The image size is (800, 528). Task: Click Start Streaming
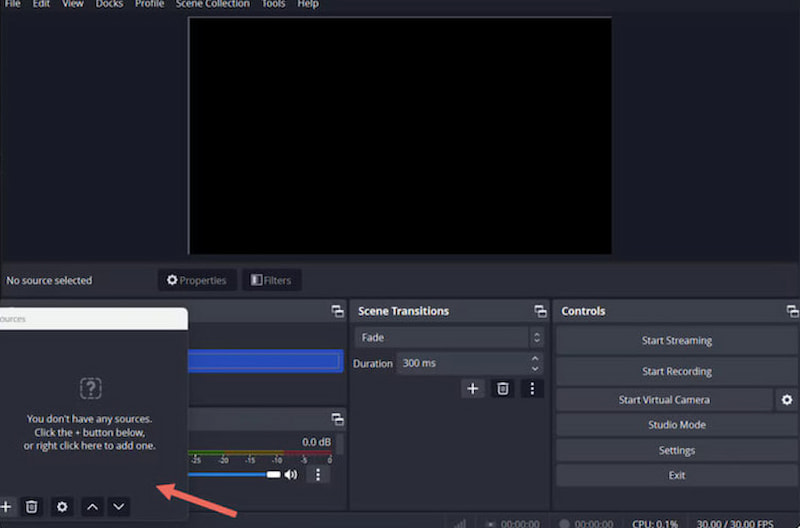coord(677,340)
